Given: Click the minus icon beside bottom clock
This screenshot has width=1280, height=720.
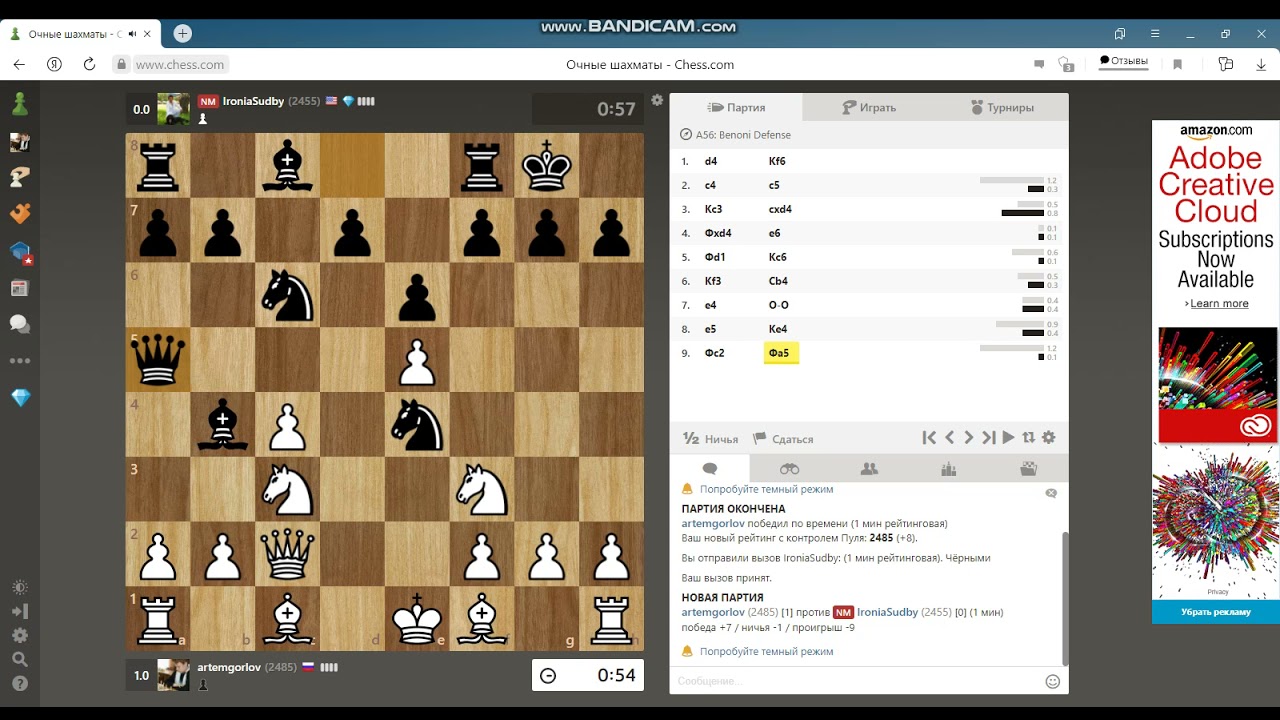Looking at the screenshot, I should [548, 676].
